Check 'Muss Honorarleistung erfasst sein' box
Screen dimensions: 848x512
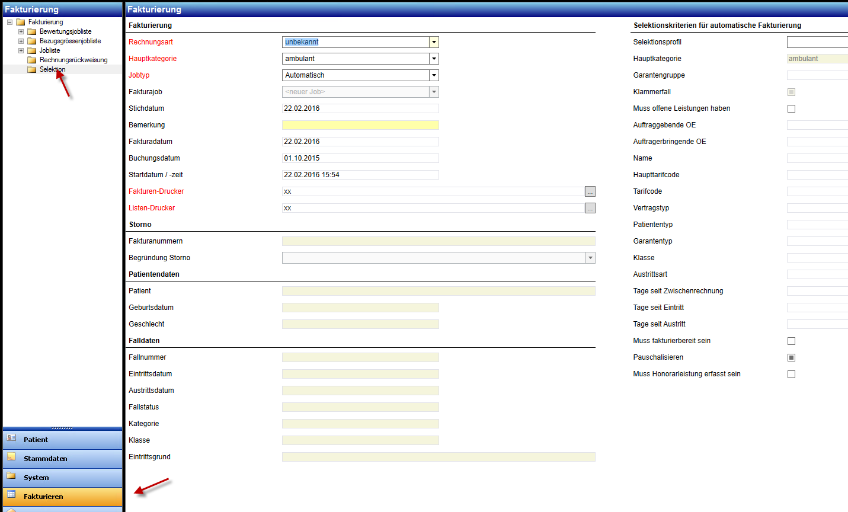[x=791, y=374]
